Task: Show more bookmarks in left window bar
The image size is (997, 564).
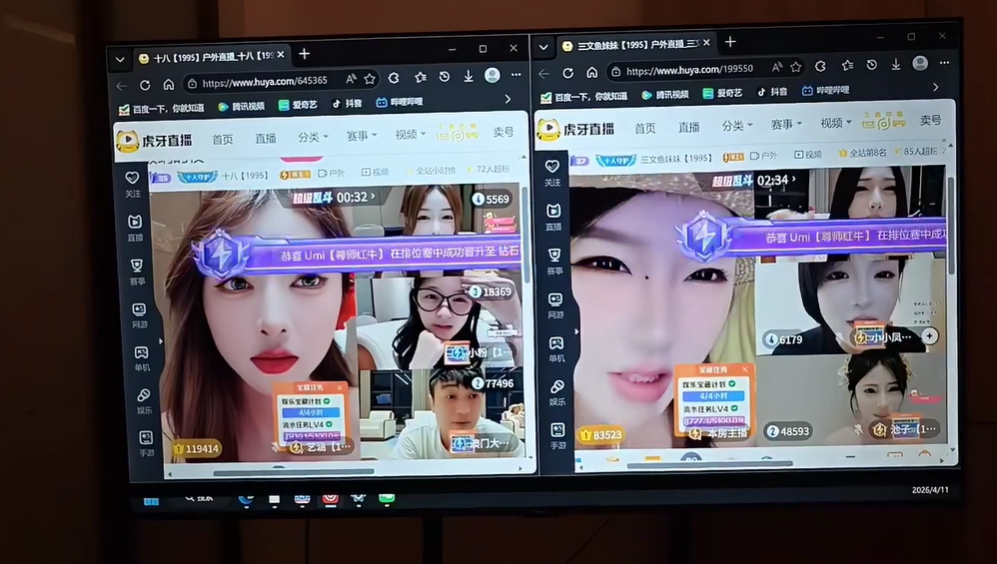Action: pyautogui.click(x=507, y=99)
